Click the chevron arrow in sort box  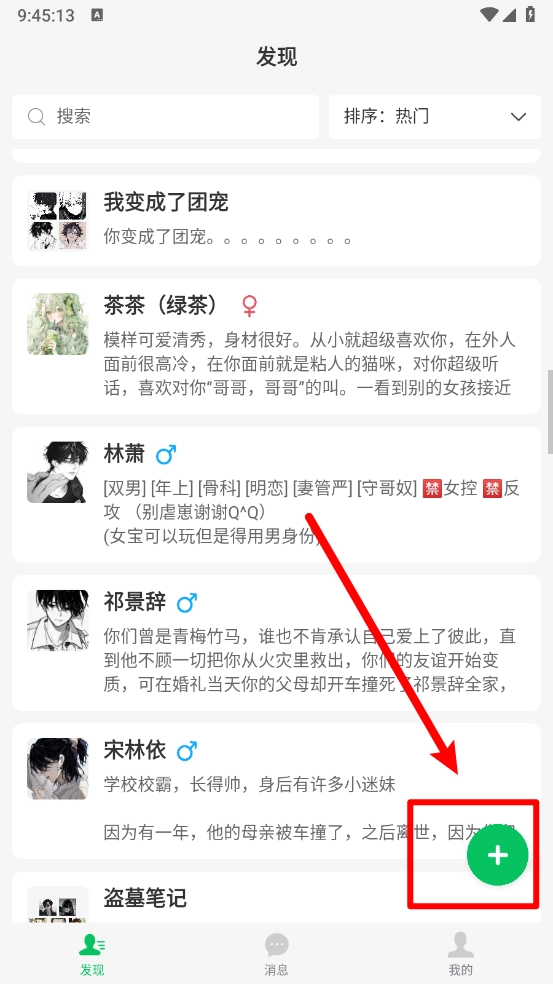(x=518, y=117)
